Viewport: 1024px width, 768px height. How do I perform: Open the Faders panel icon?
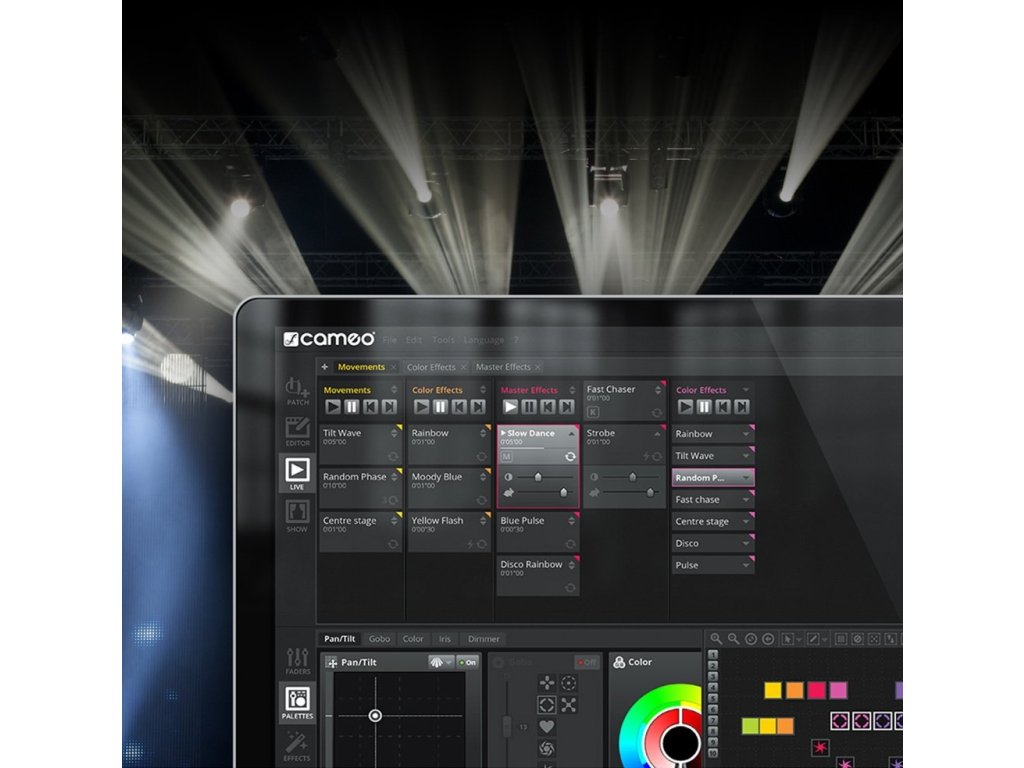pos(297,661)
